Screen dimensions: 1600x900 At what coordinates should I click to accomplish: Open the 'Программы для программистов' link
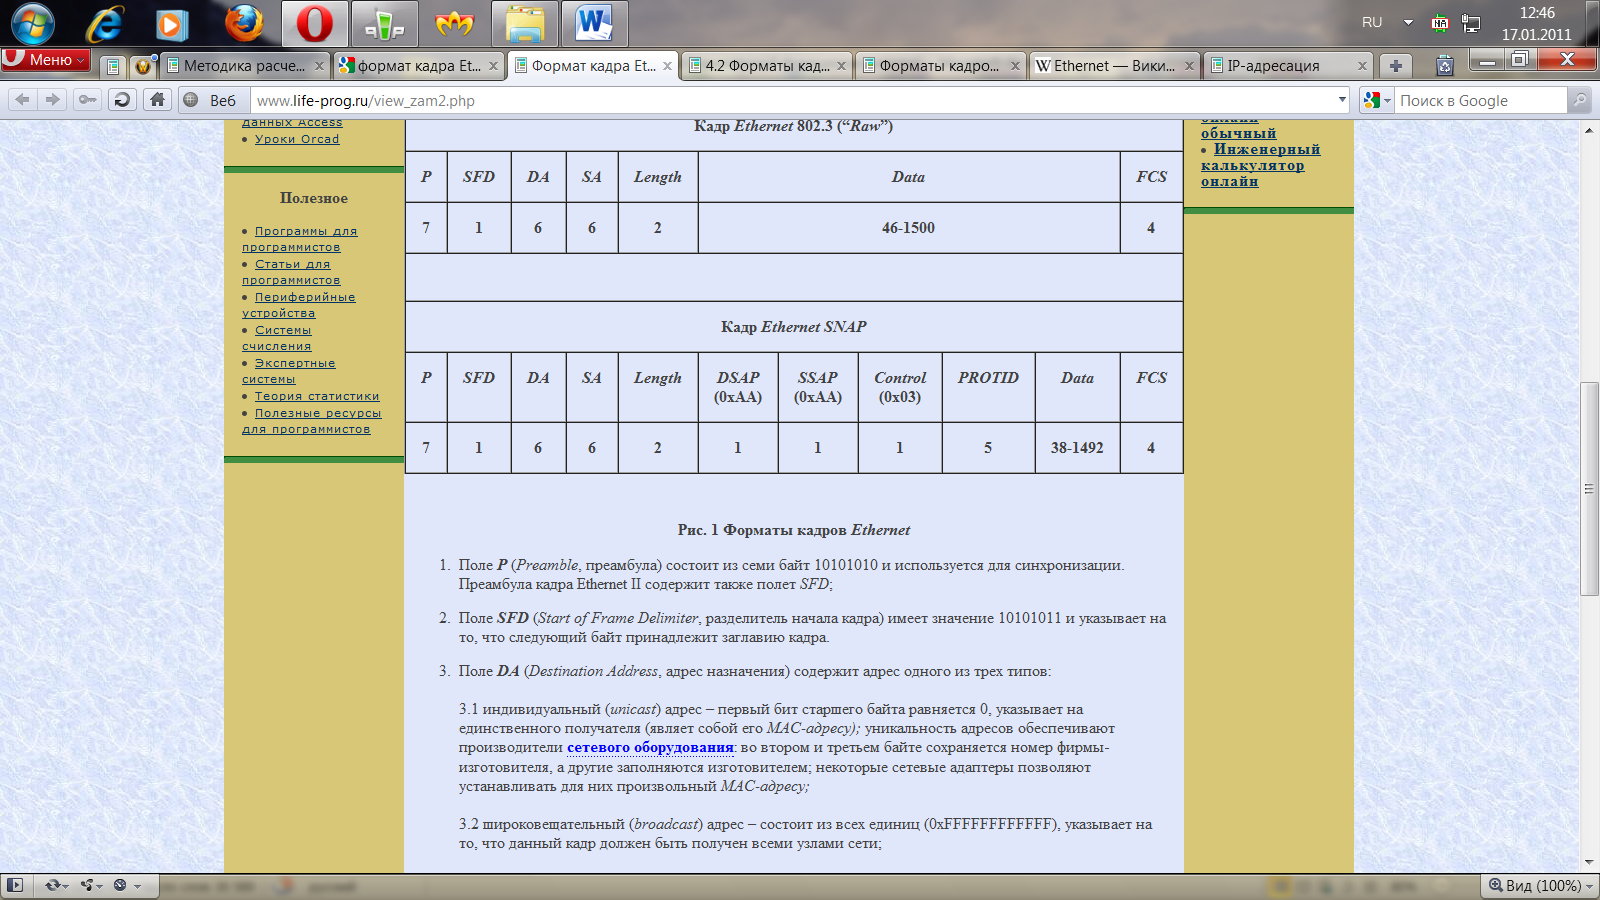coord(300,239)
